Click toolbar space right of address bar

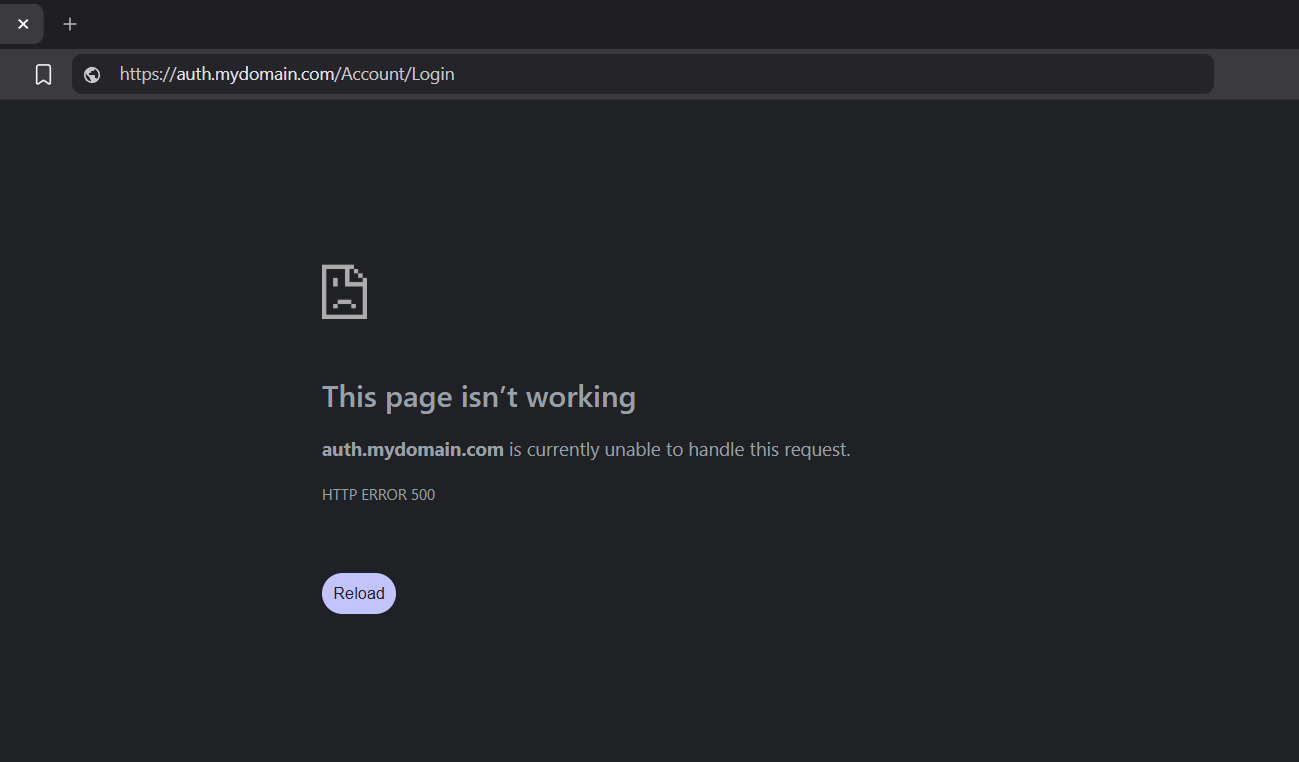tap(1255, 74)
